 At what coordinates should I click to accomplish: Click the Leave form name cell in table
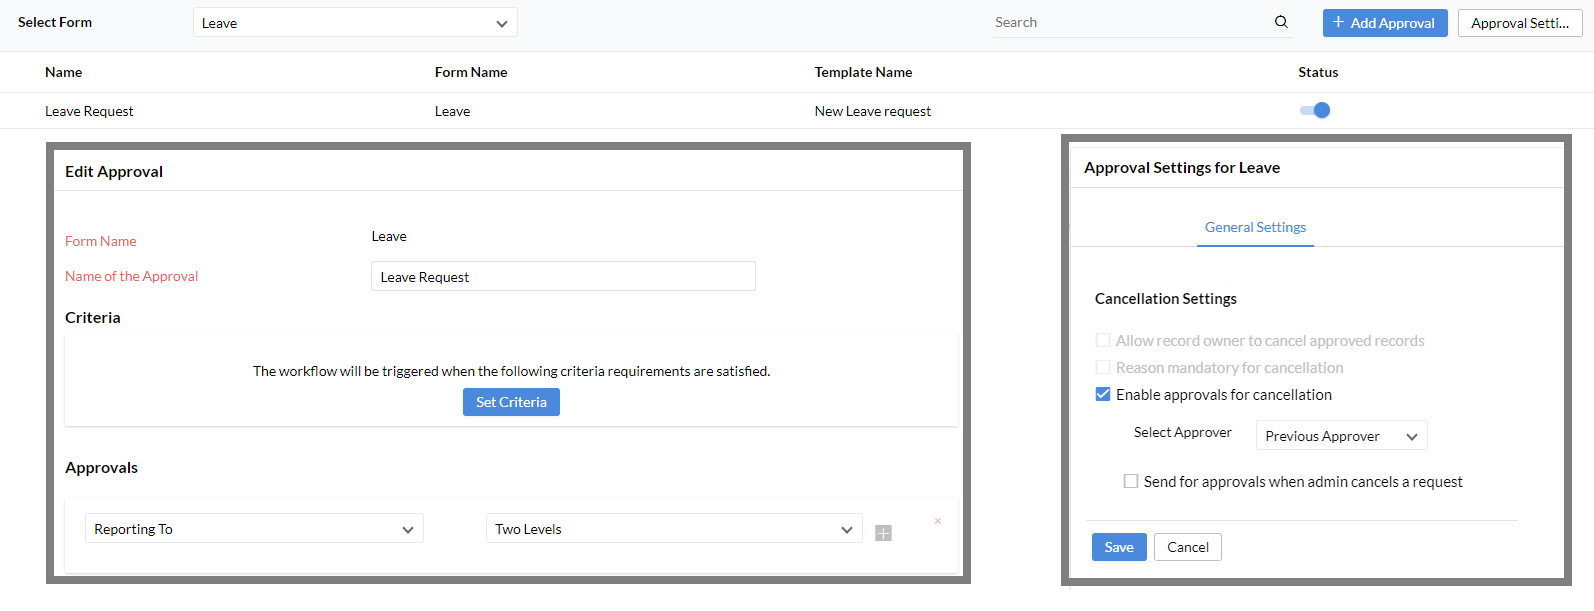click(x=452, y=111)
